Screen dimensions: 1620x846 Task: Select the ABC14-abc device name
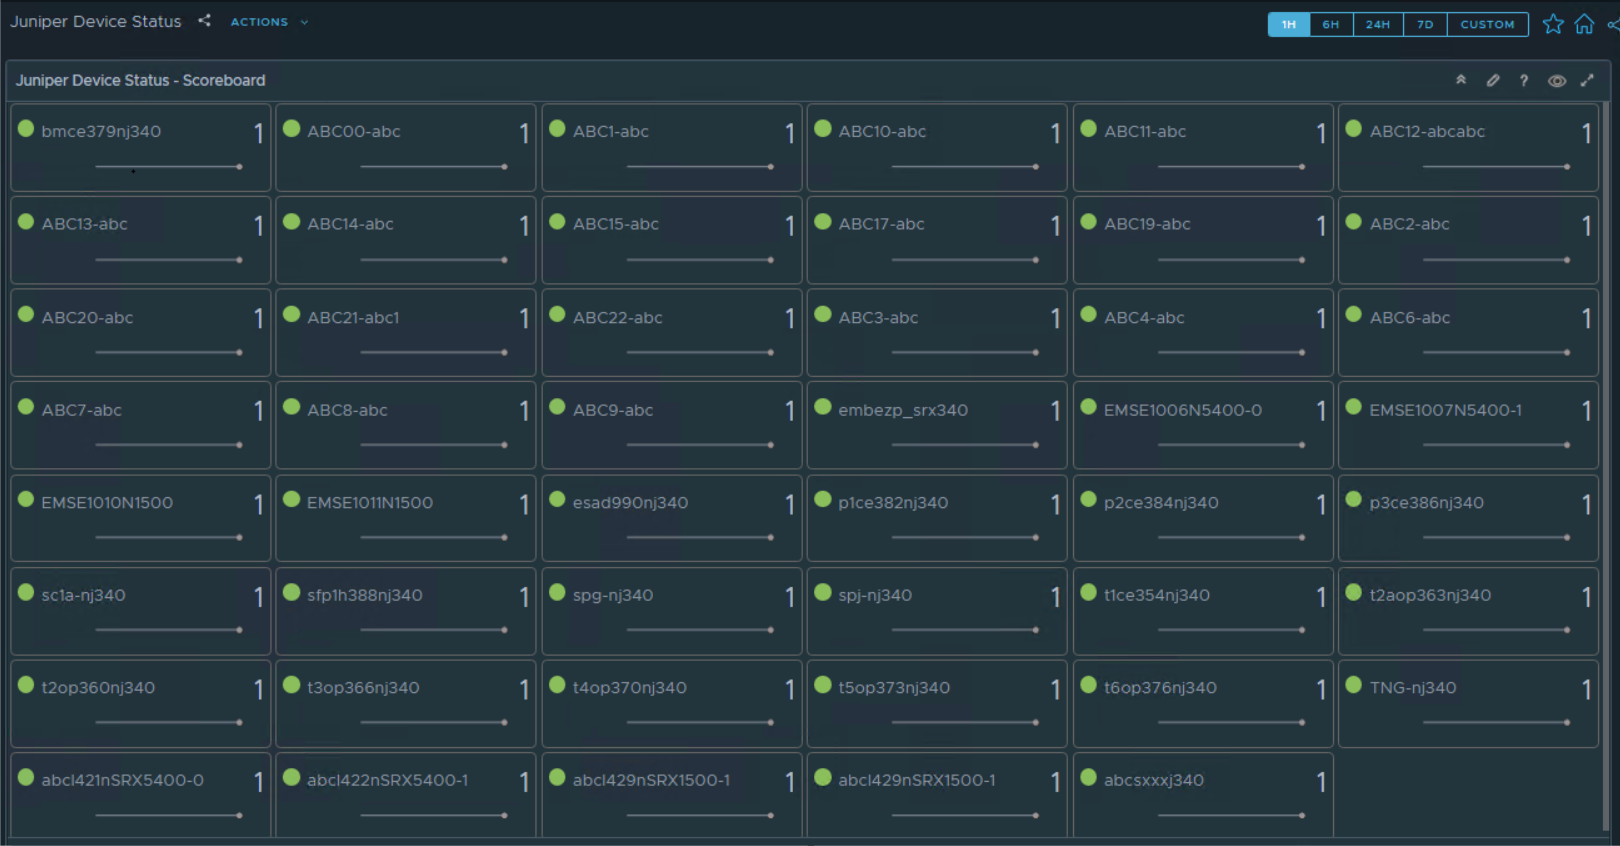(x=350, y=224)
